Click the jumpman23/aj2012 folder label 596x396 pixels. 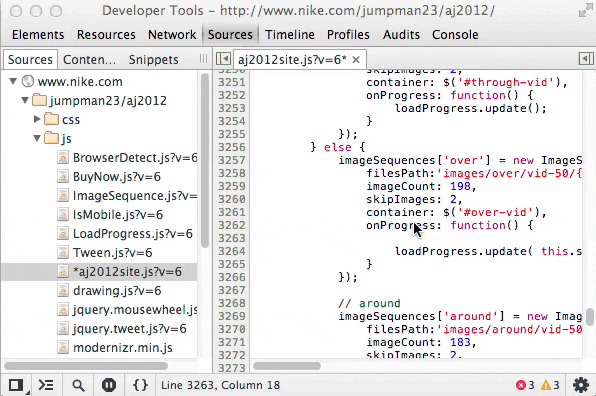[x=108, y=100]
